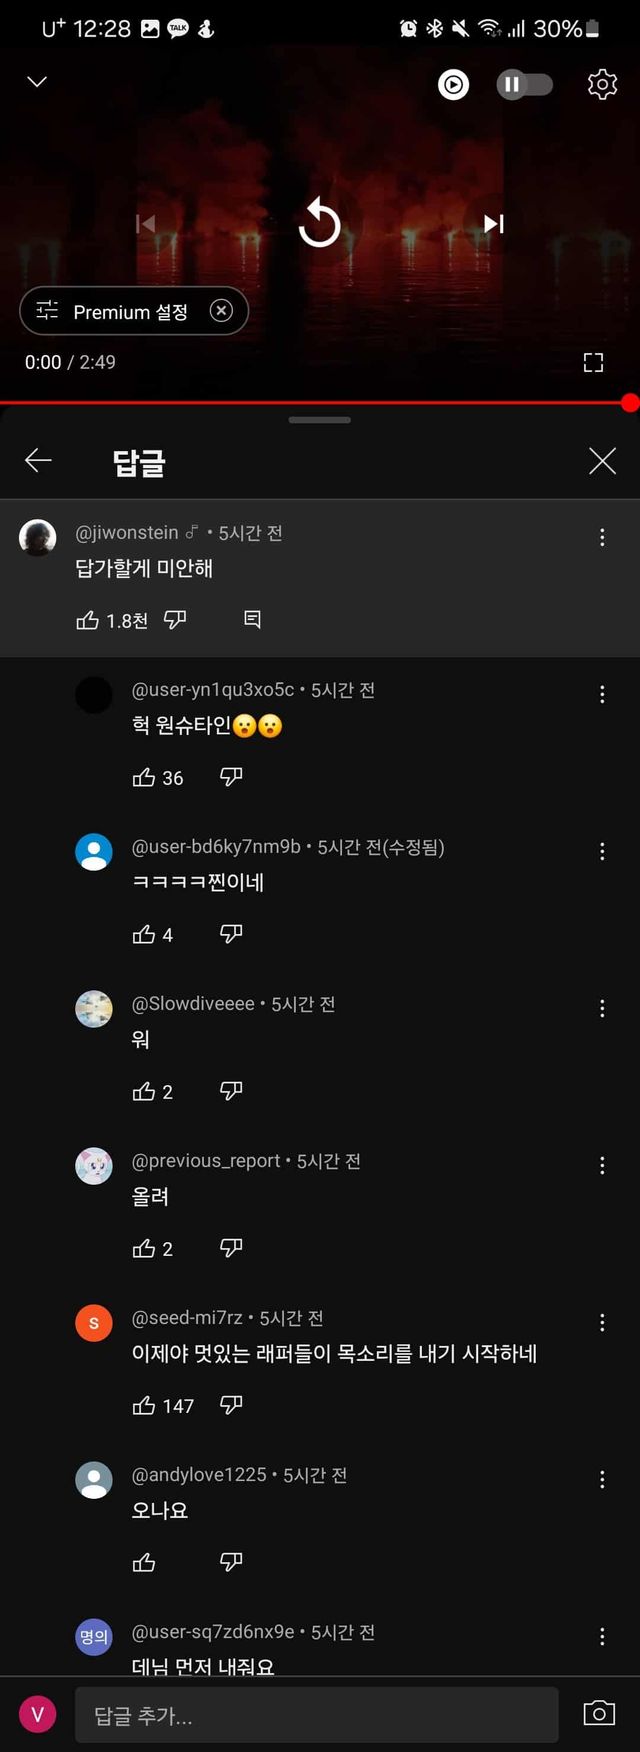
Task: Open the options menu for @Slowdiveeee's comment
Action: (601, 1008)
